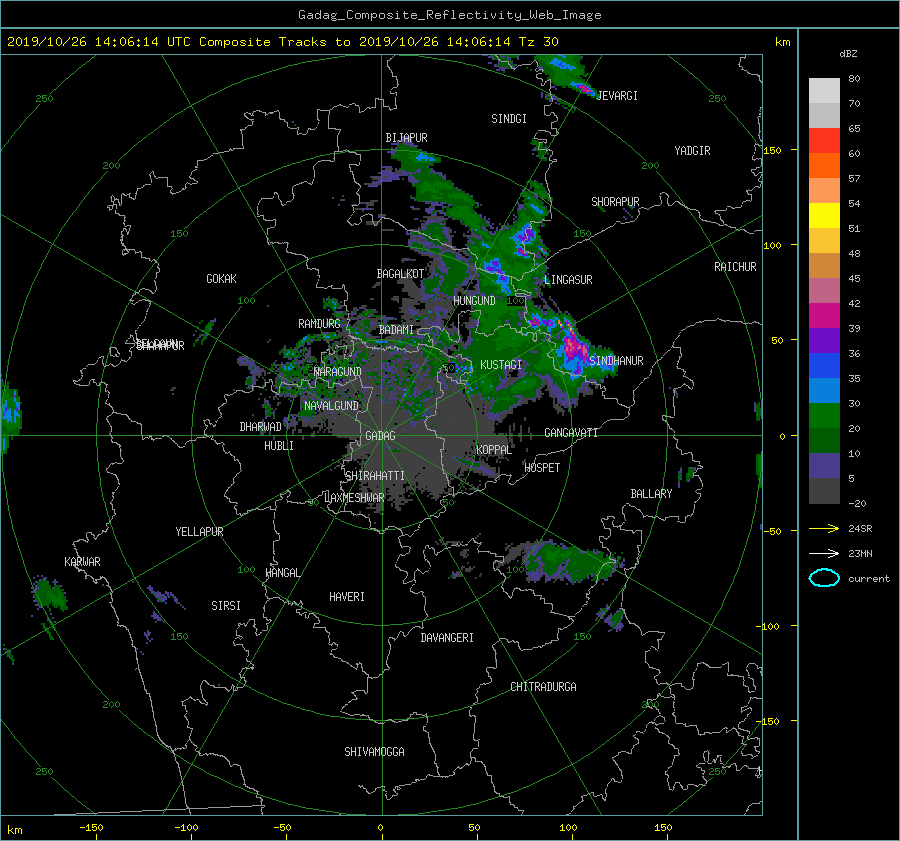900x841 pixels.
Task: Click the '24SR' legend label
Action: [860, 529]
